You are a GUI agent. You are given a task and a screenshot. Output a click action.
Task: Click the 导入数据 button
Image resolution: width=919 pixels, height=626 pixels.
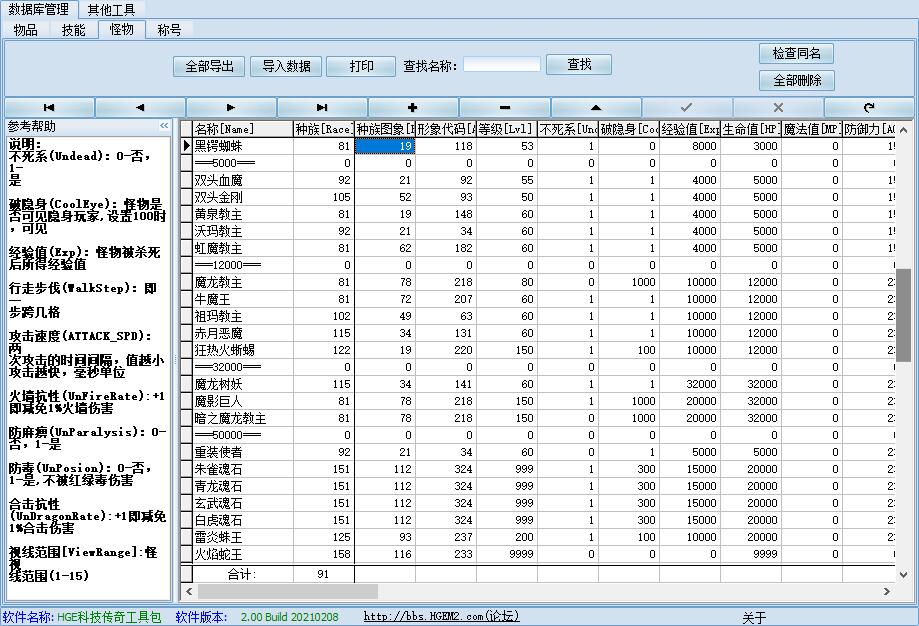click(286, 66)
